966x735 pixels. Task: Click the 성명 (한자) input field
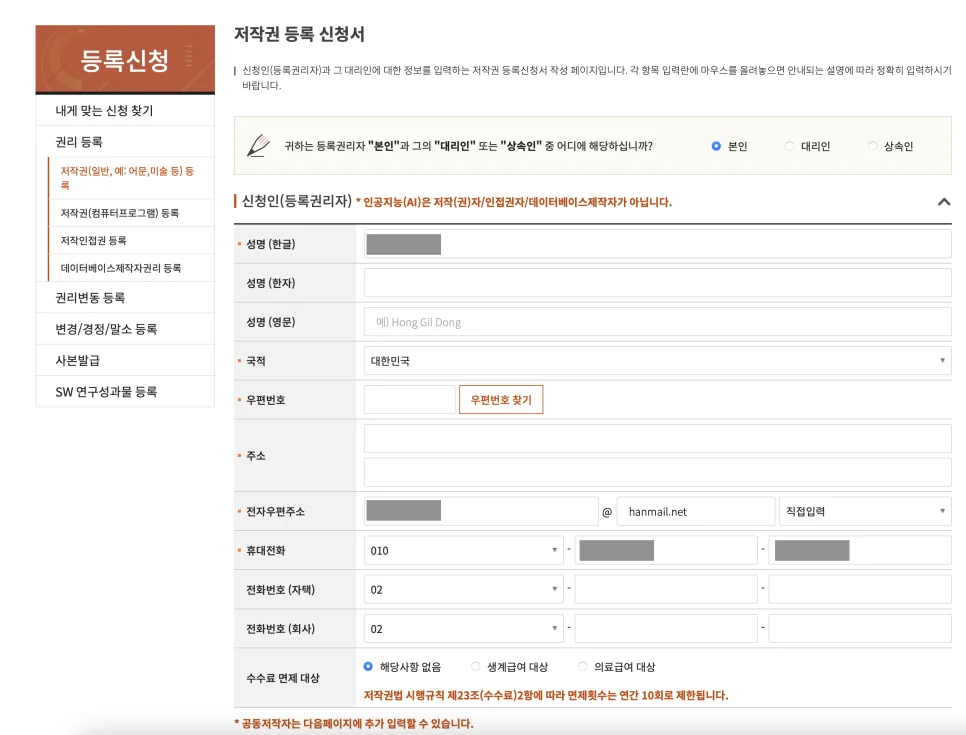pos(657,283)
